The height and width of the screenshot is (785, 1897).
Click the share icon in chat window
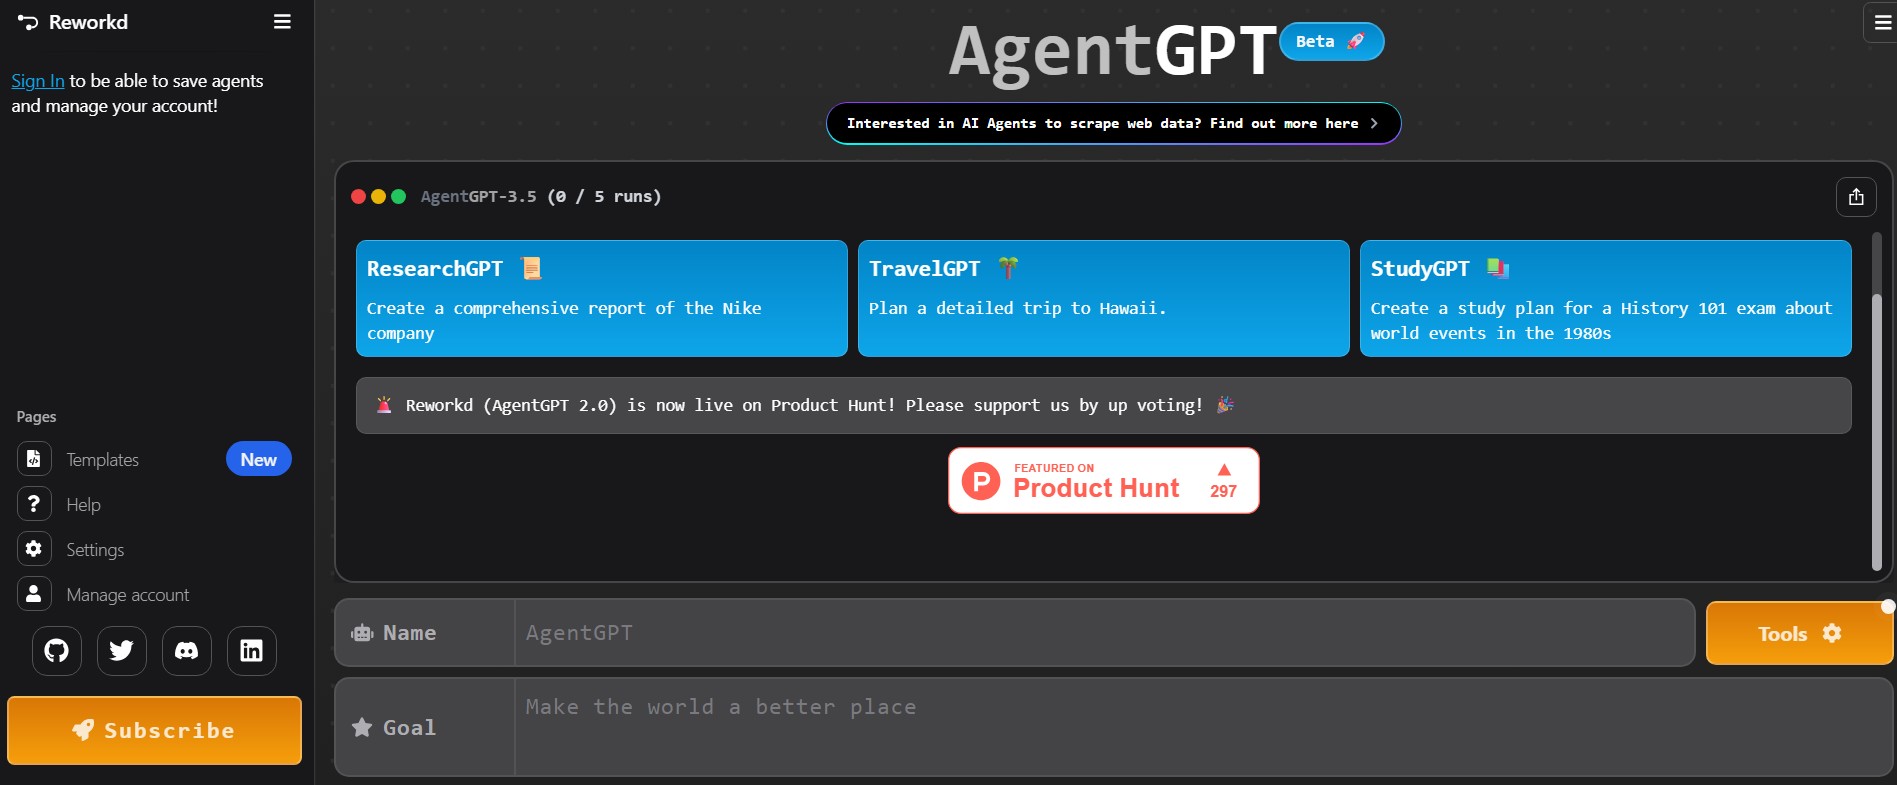[1856, 197]
